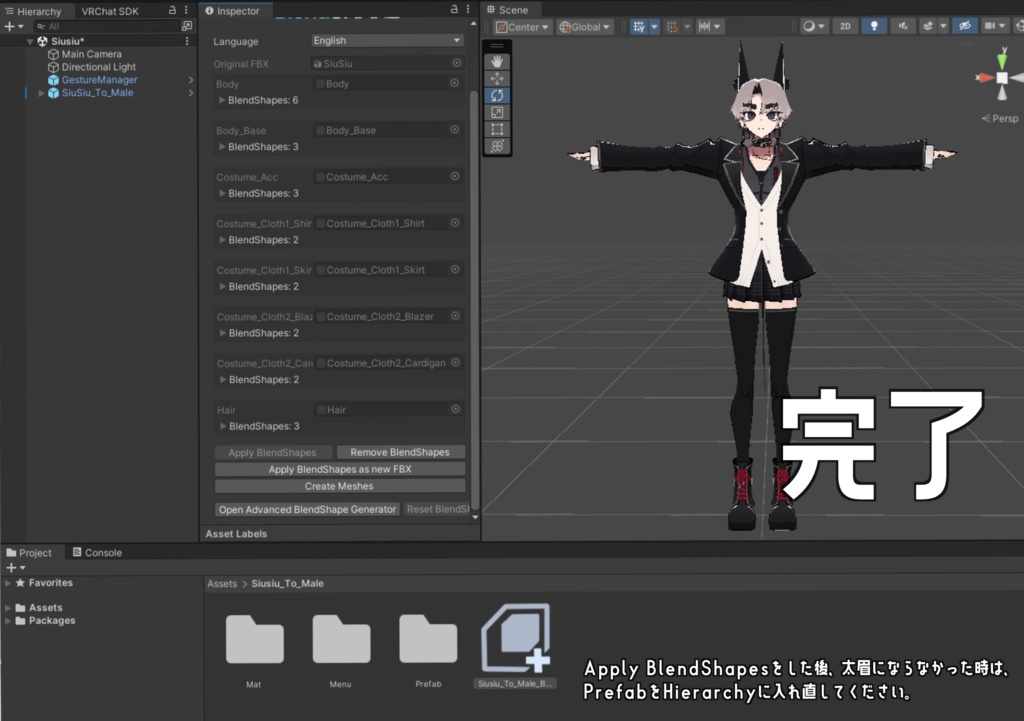1024x721 pixels.
Task: Toggle 2D view mode in Scene
Action: [845, 26]
